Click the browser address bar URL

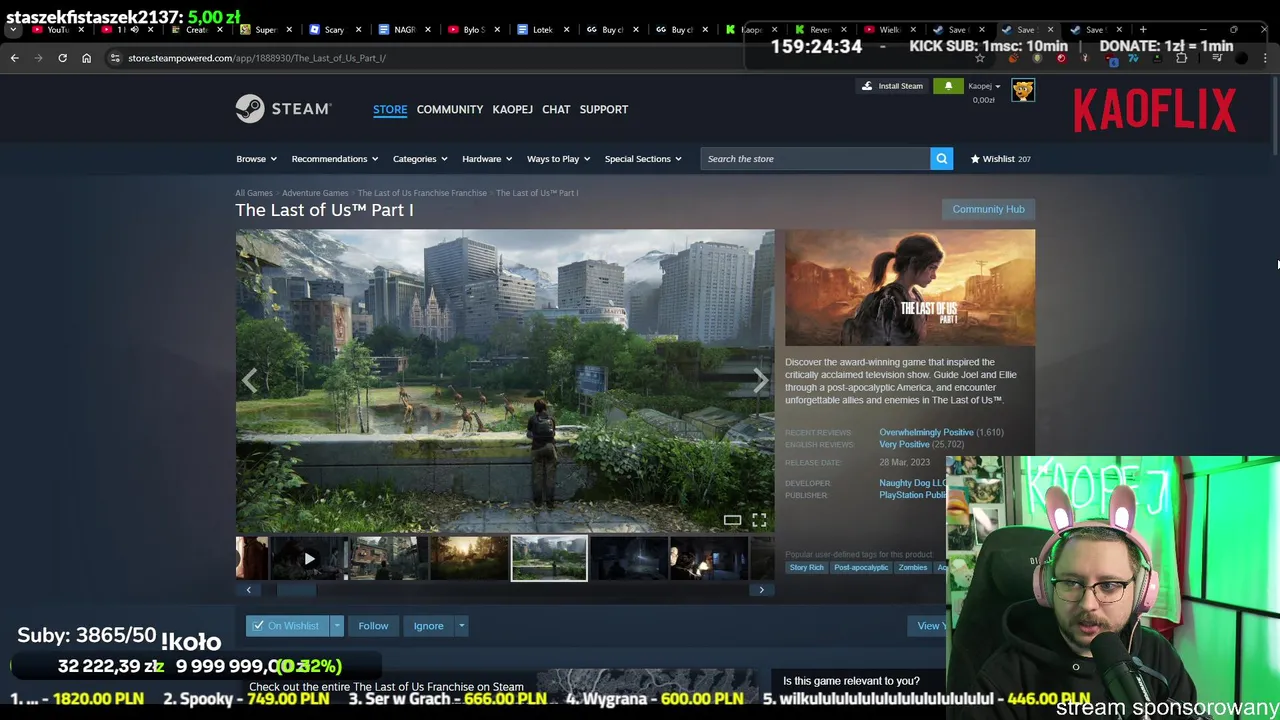257,58
